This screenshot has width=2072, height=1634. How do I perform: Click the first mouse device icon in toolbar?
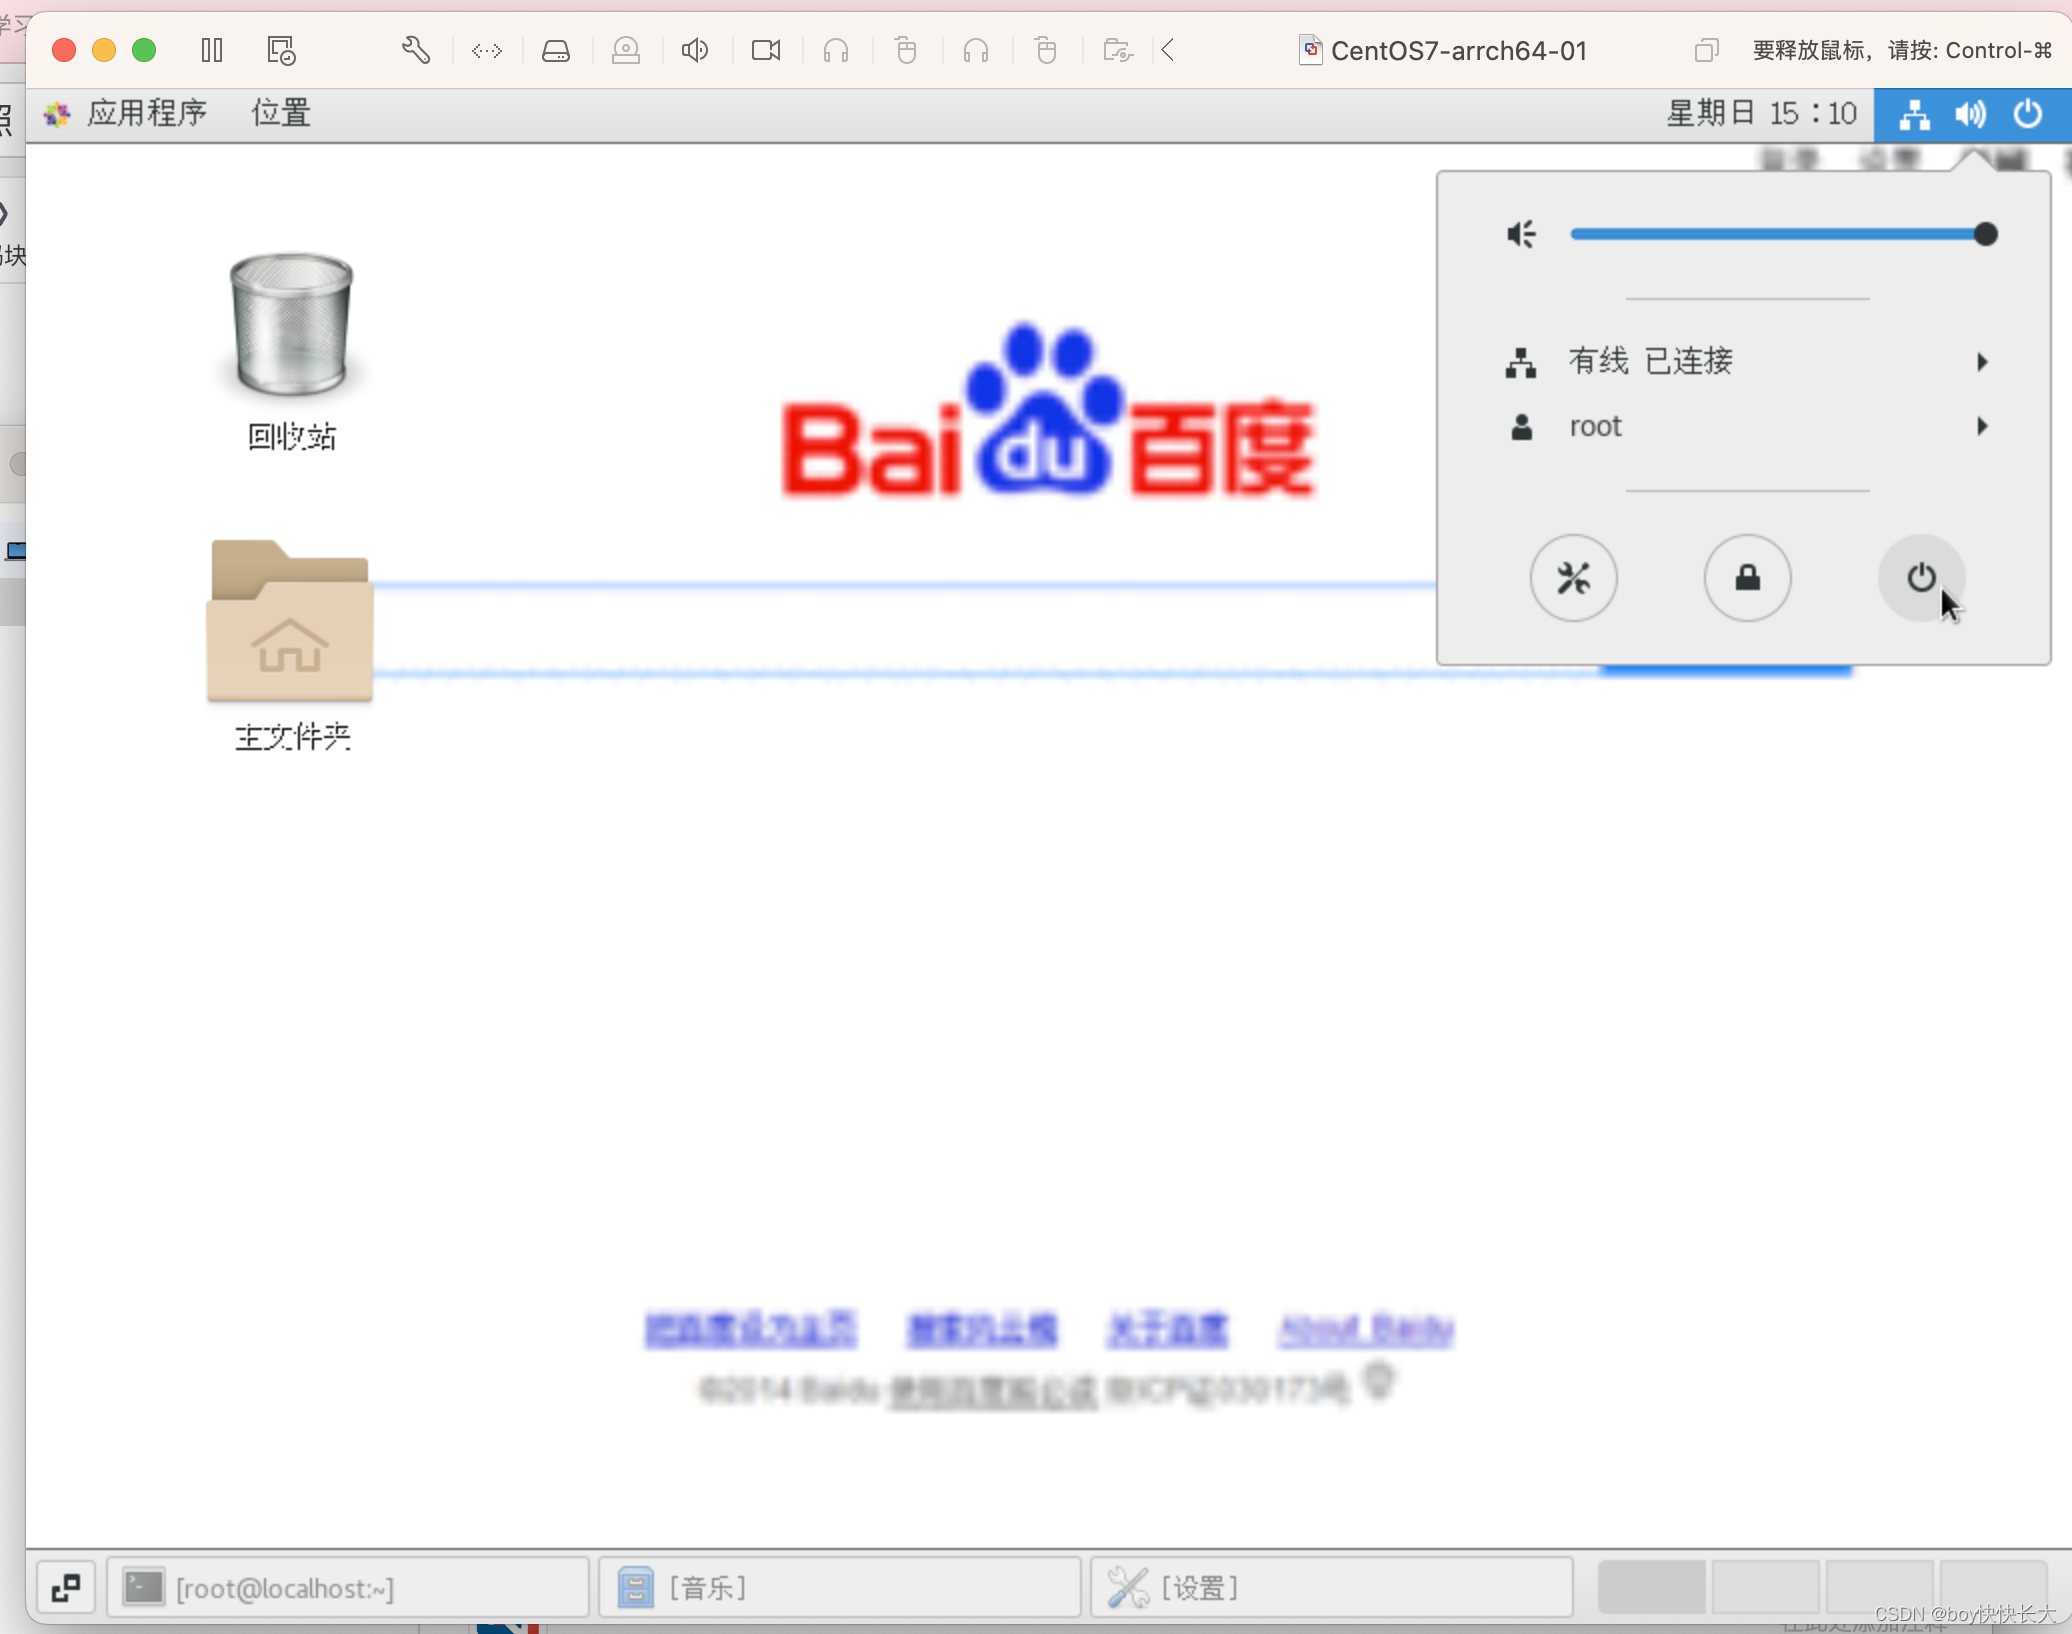pos(906,50)
